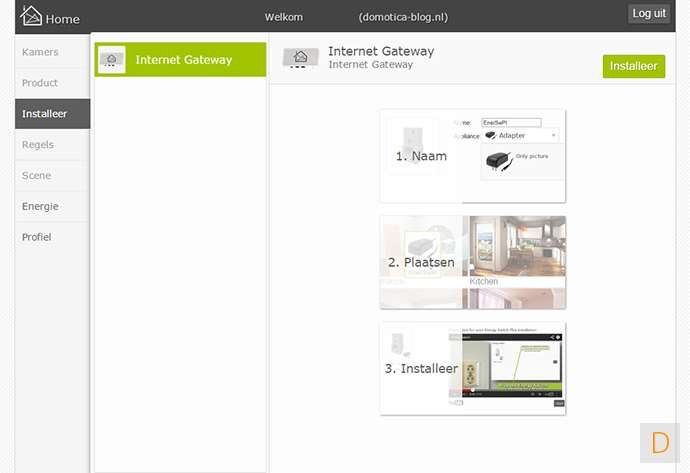Open the Energie sidebar menu
The image size is (690, 473).
coord(52,206)
